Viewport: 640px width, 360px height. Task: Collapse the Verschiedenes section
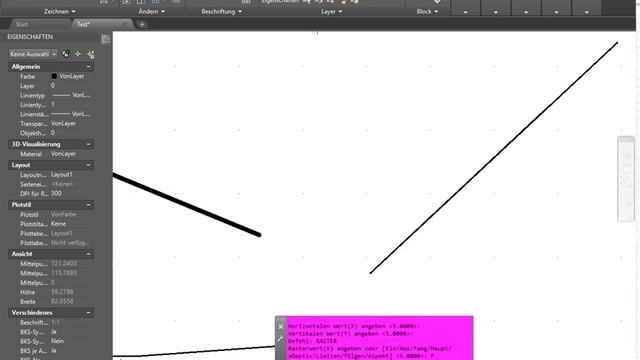(x=88, y=313)
